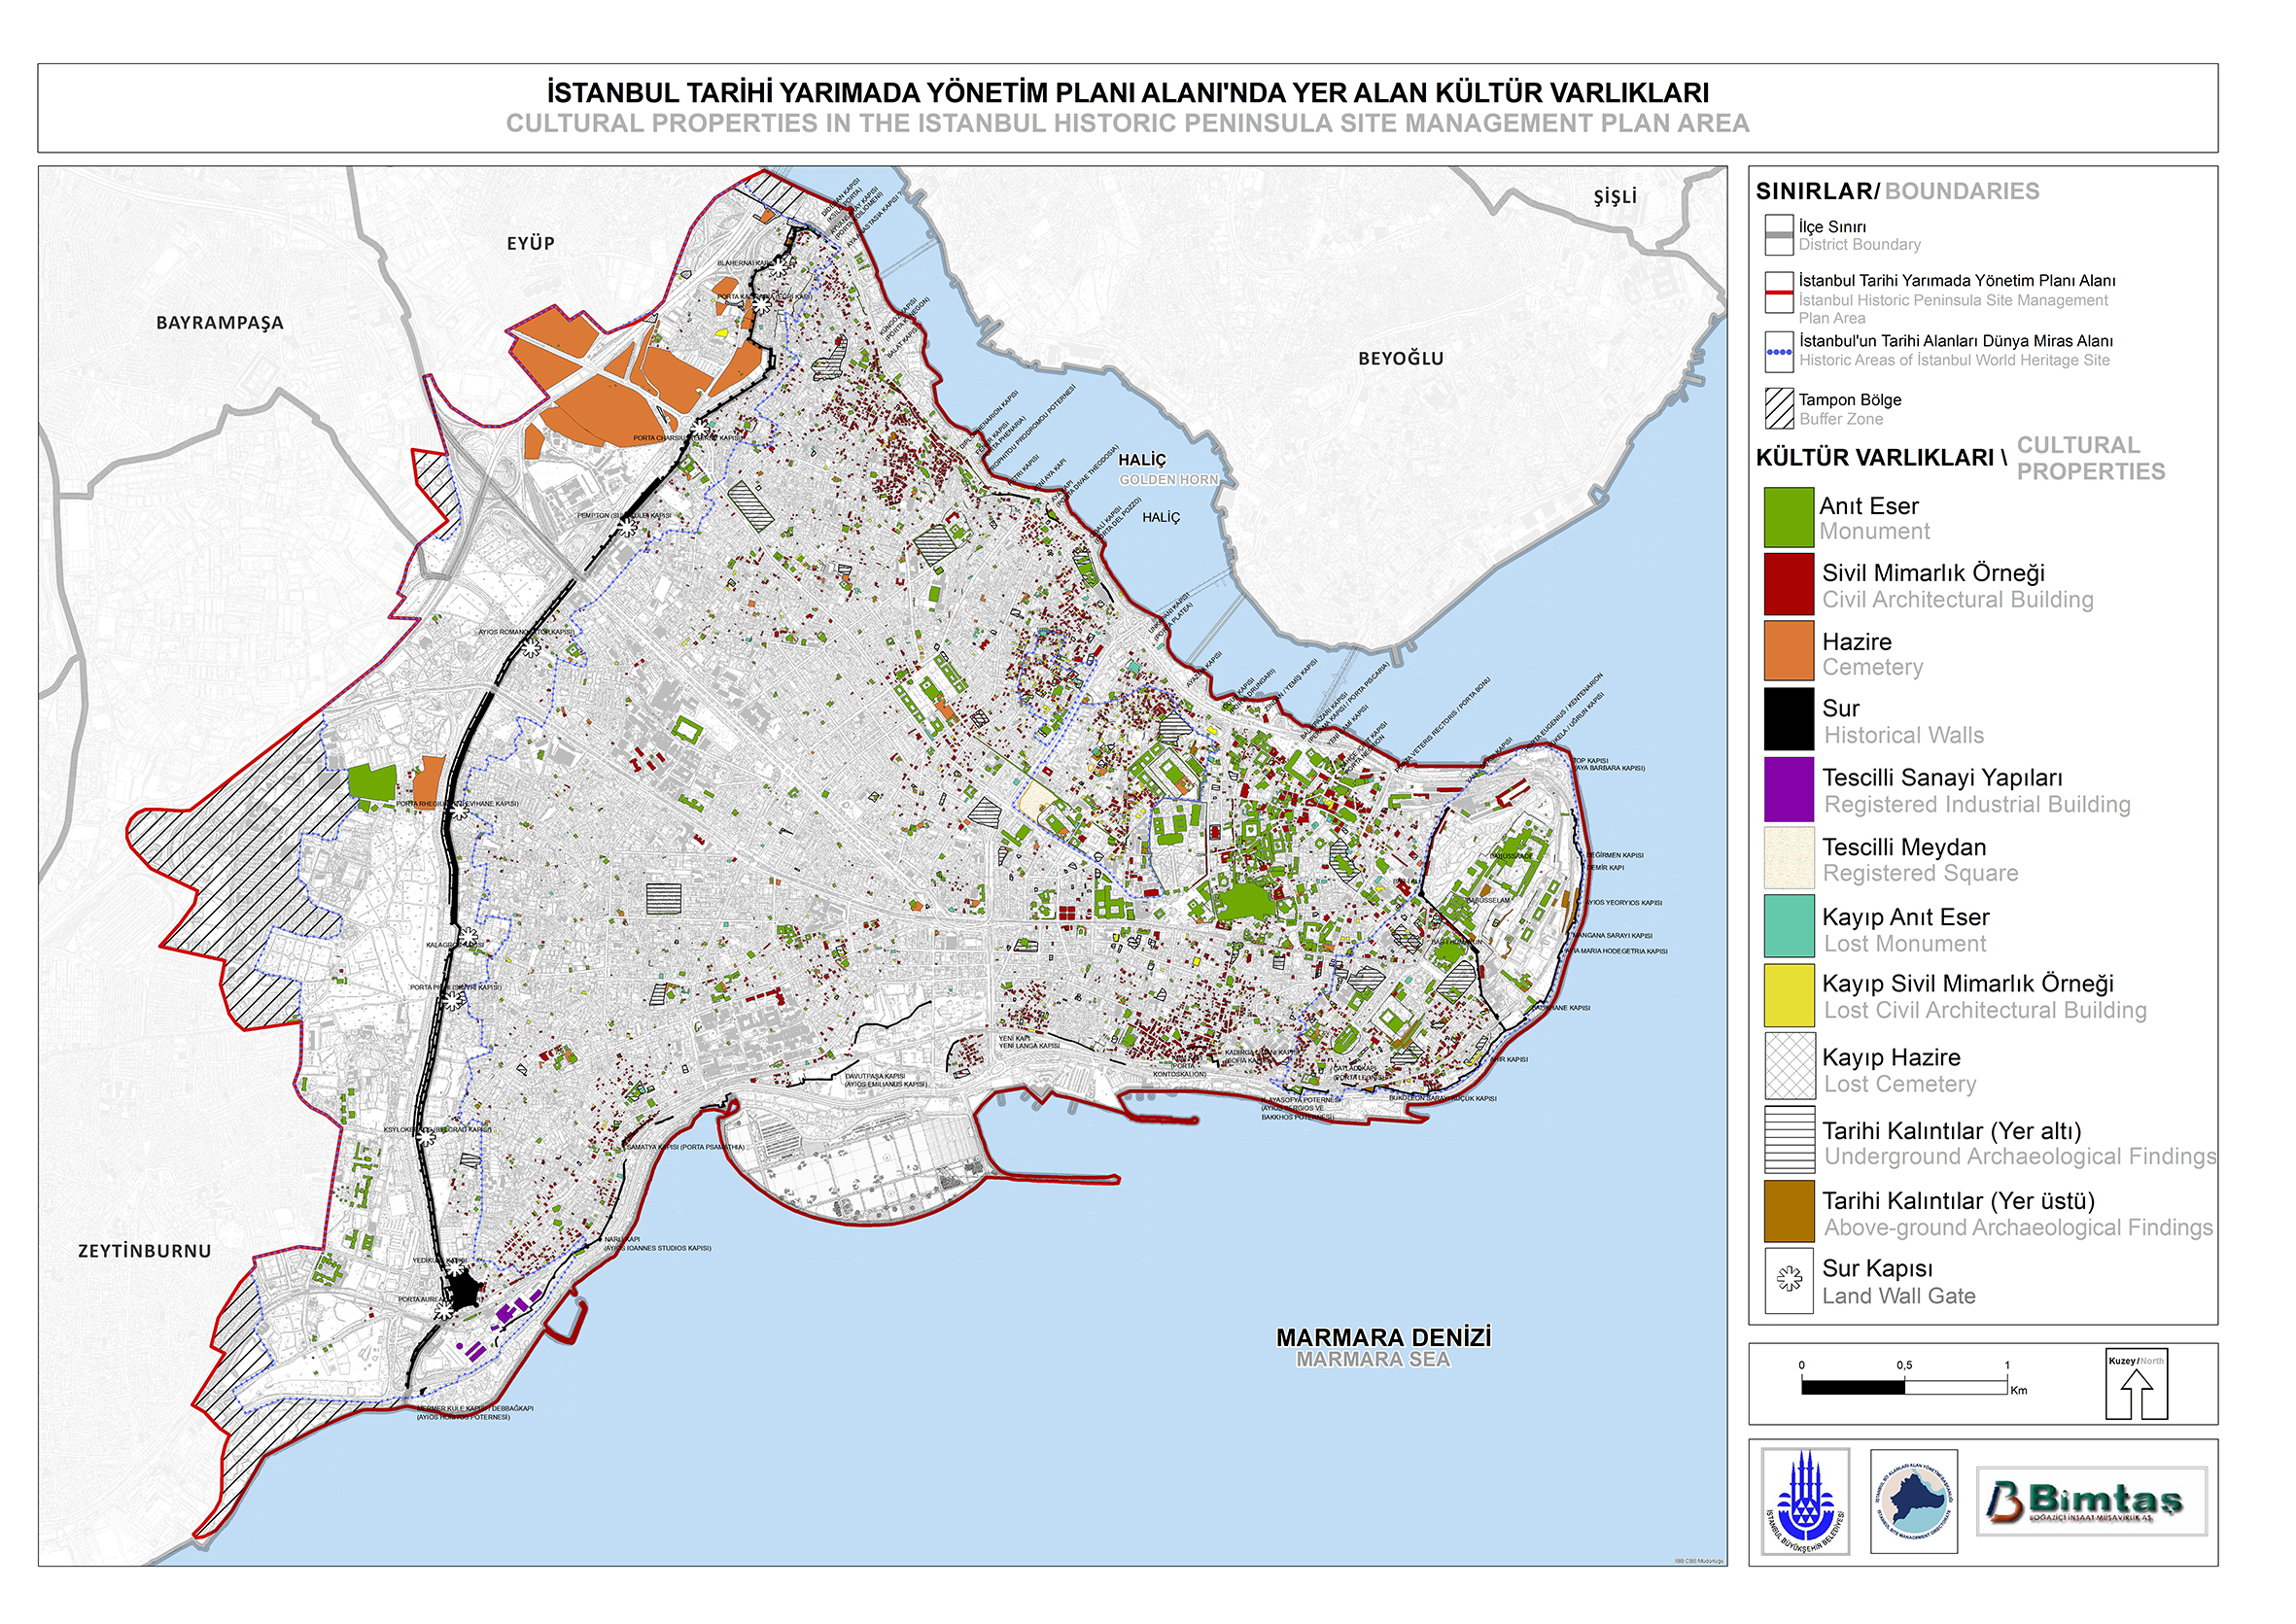Click the Istanbul Municipality emblem logo
This screenshot has height=1624, width=2296.
point(1807,1500)
